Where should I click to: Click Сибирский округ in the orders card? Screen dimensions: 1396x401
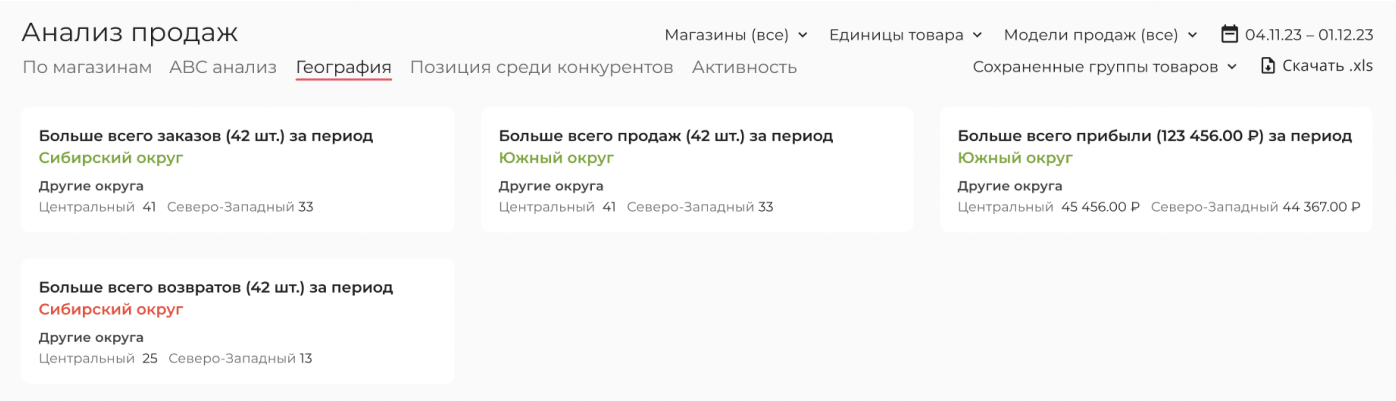coord(111,158)
